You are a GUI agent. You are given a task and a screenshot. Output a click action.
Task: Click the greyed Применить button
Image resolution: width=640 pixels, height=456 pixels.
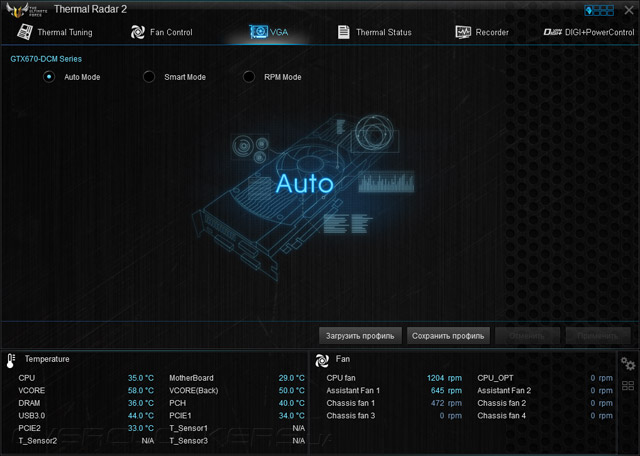click(x=598, y=336)
